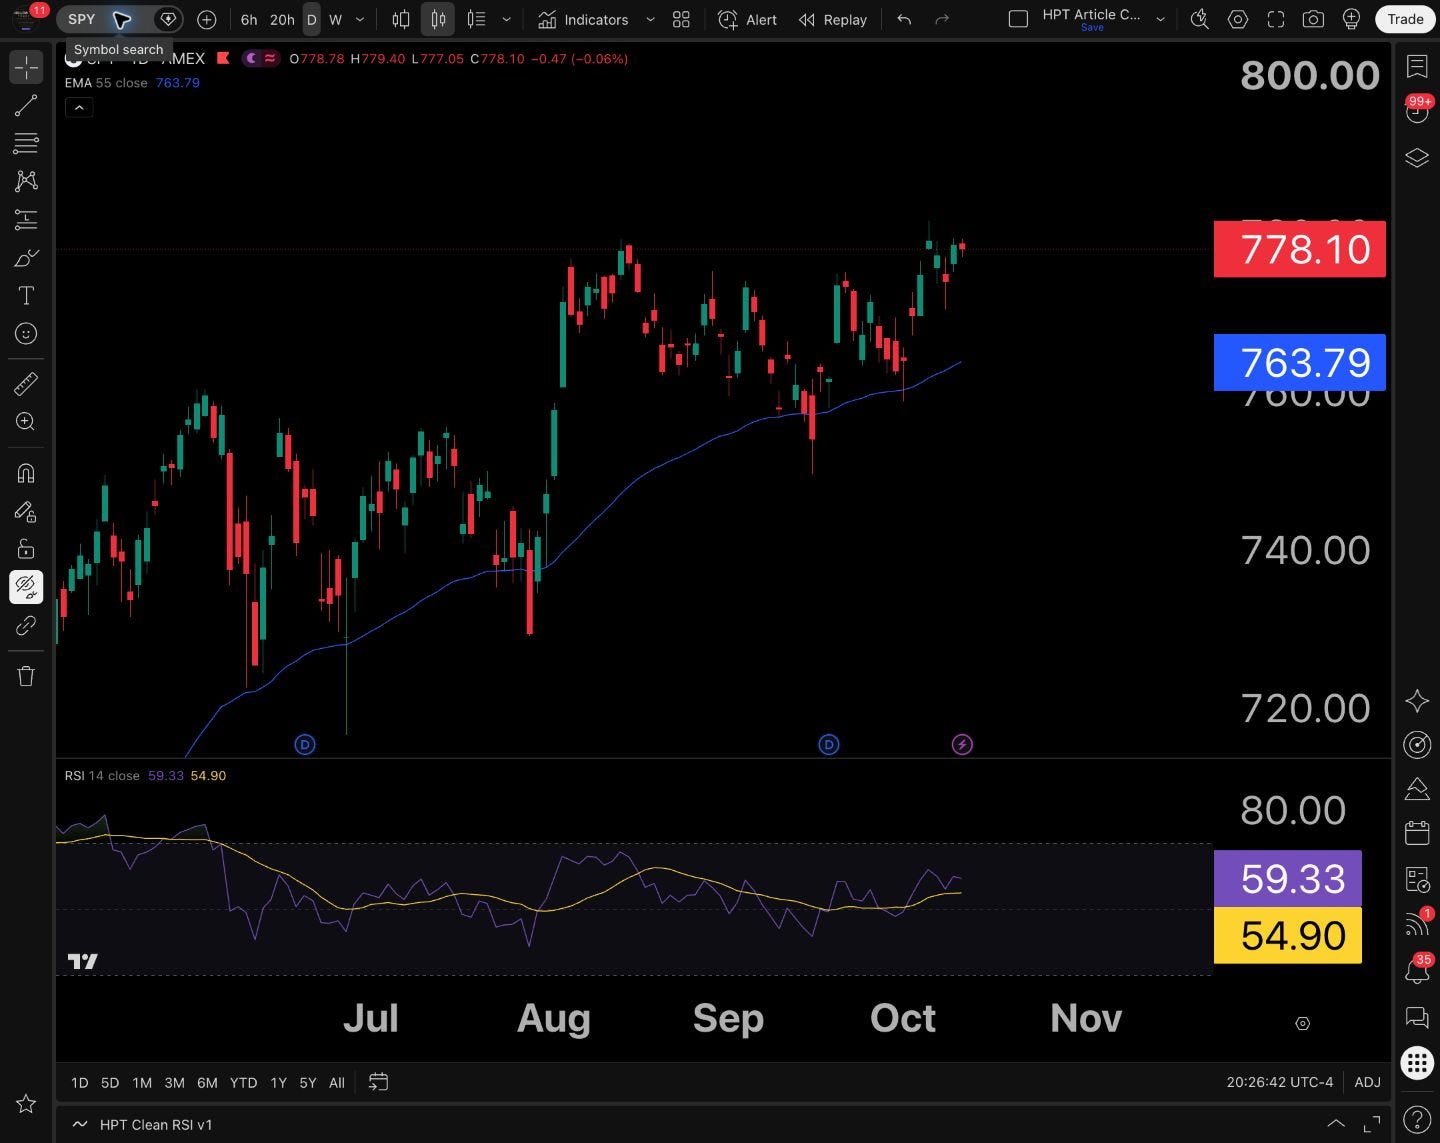Click the zoom in magnifier tool
This screenshot has width=1440, height=1143.
coord(26,422)
